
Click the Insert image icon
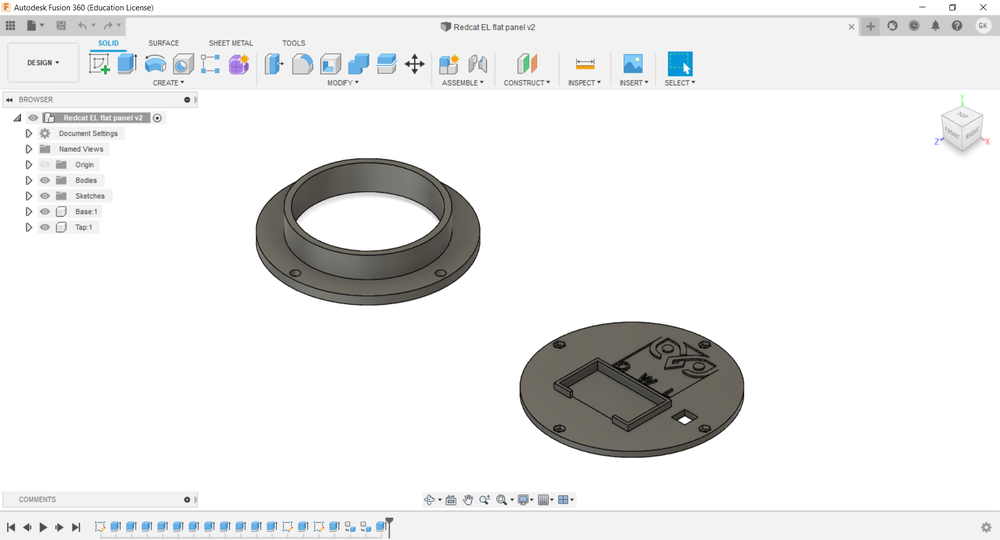pos(632,64)
